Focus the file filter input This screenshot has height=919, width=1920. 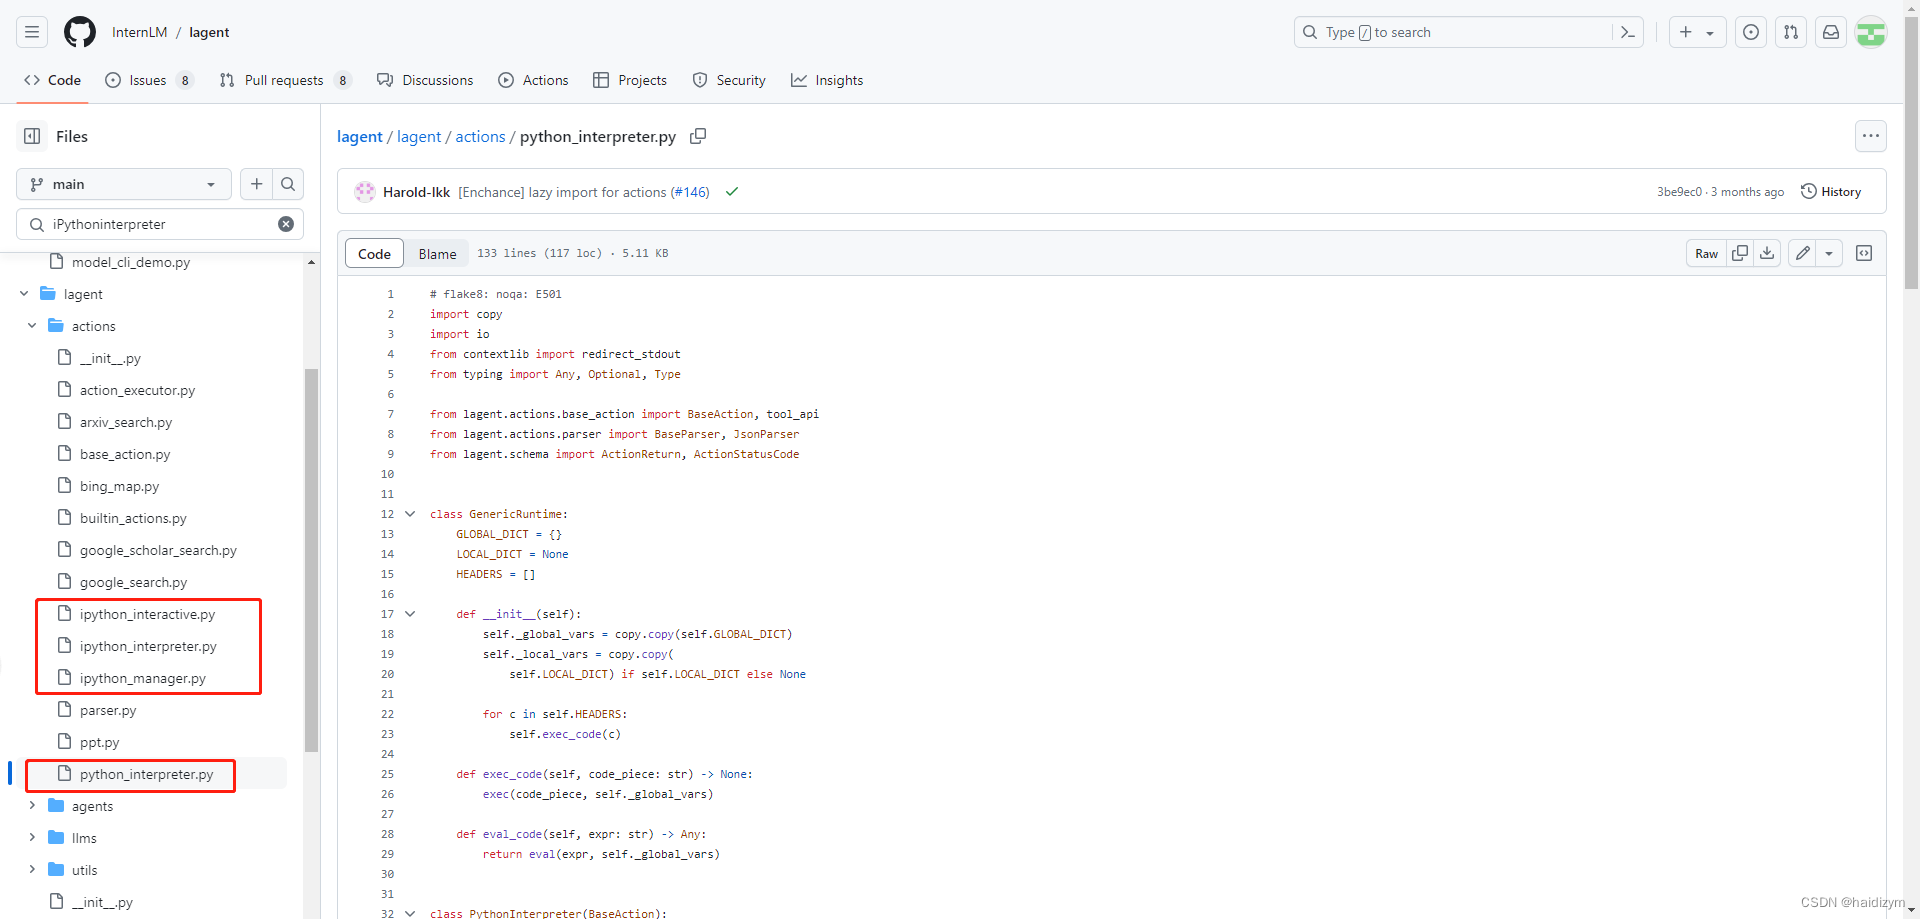click(x=160, y=224)
